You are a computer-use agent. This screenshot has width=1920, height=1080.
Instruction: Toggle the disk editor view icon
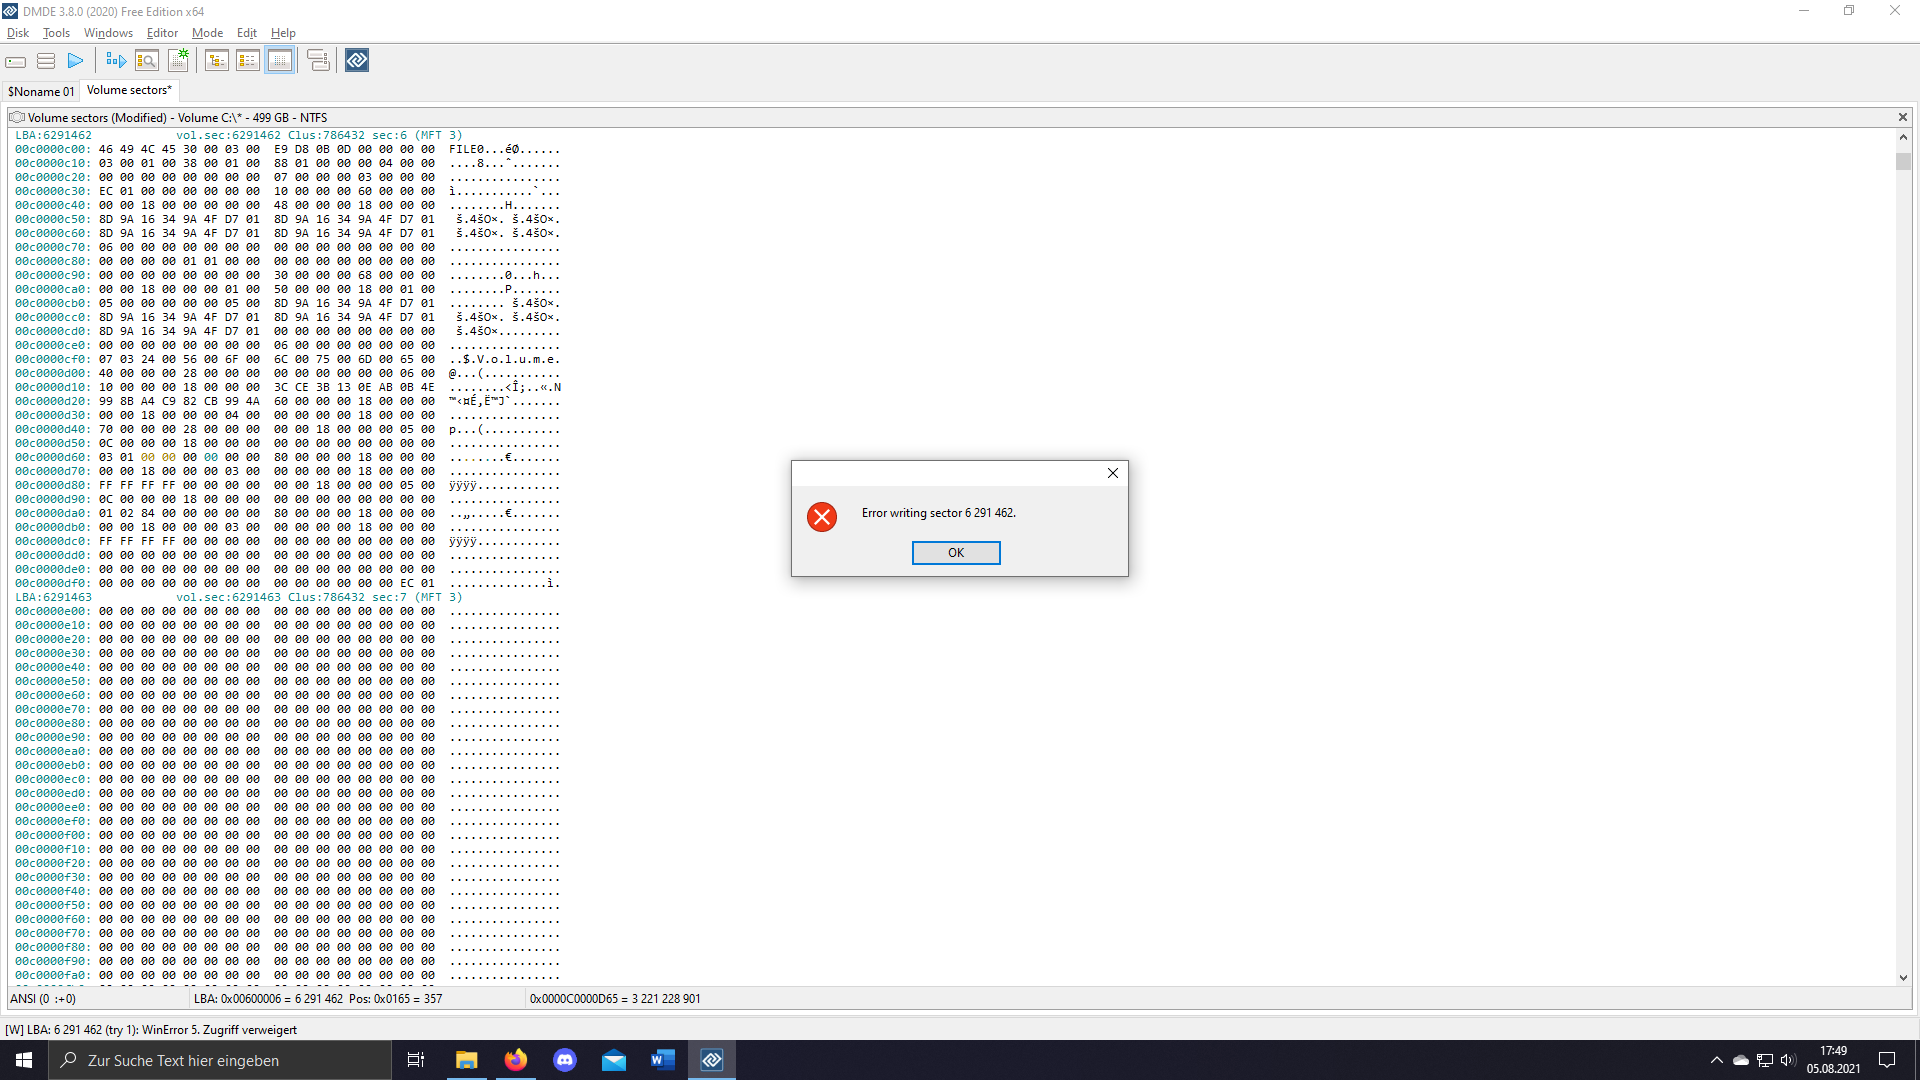[280, 61]
